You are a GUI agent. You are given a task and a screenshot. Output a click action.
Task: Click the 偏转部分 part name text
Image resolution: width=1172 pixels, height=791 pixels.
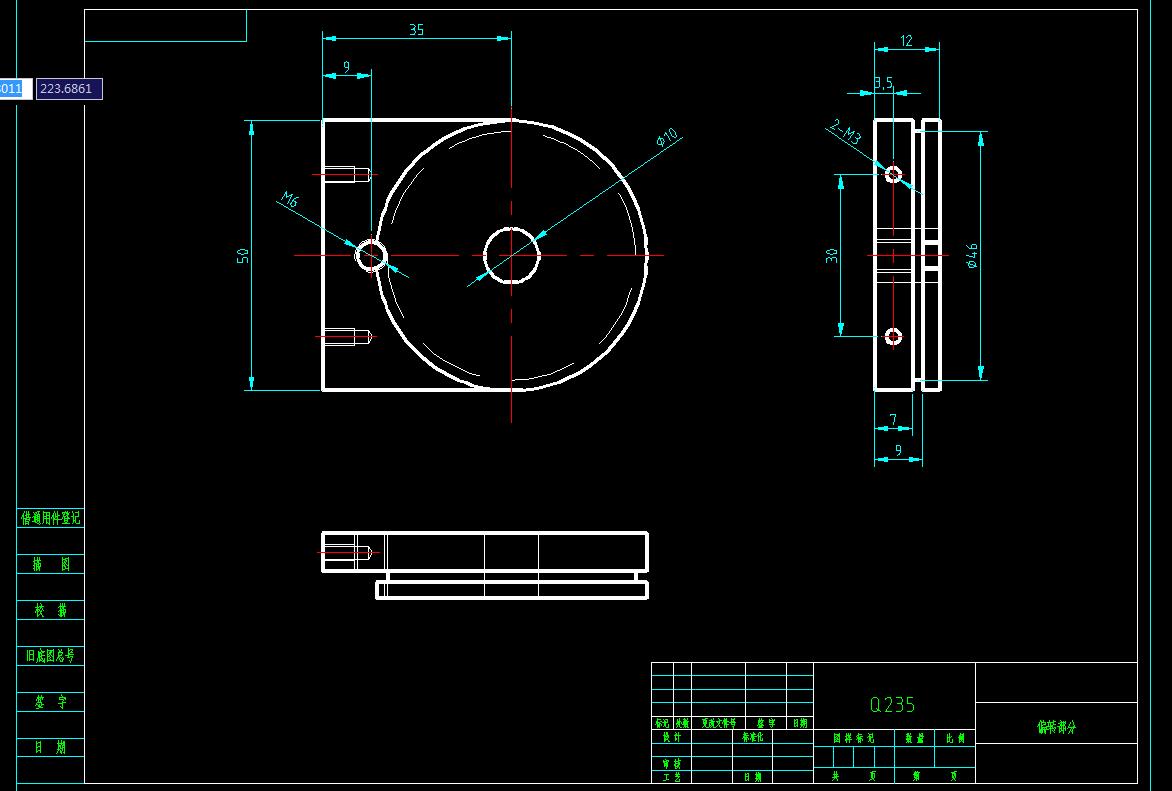pyautogui.click(x=1056, y=727)
